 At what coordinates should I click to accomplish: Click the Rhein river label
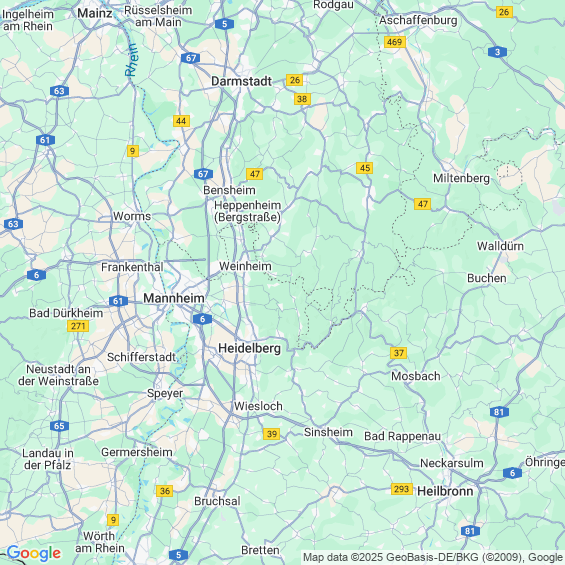[x=131, y=60]
